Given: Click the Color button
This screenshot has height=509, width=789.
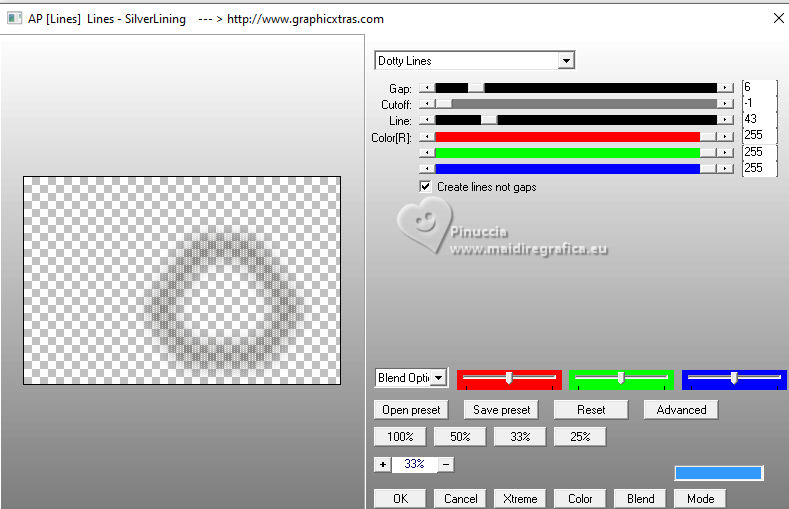Looking at the screenshot, I should (x=580, y=498).
